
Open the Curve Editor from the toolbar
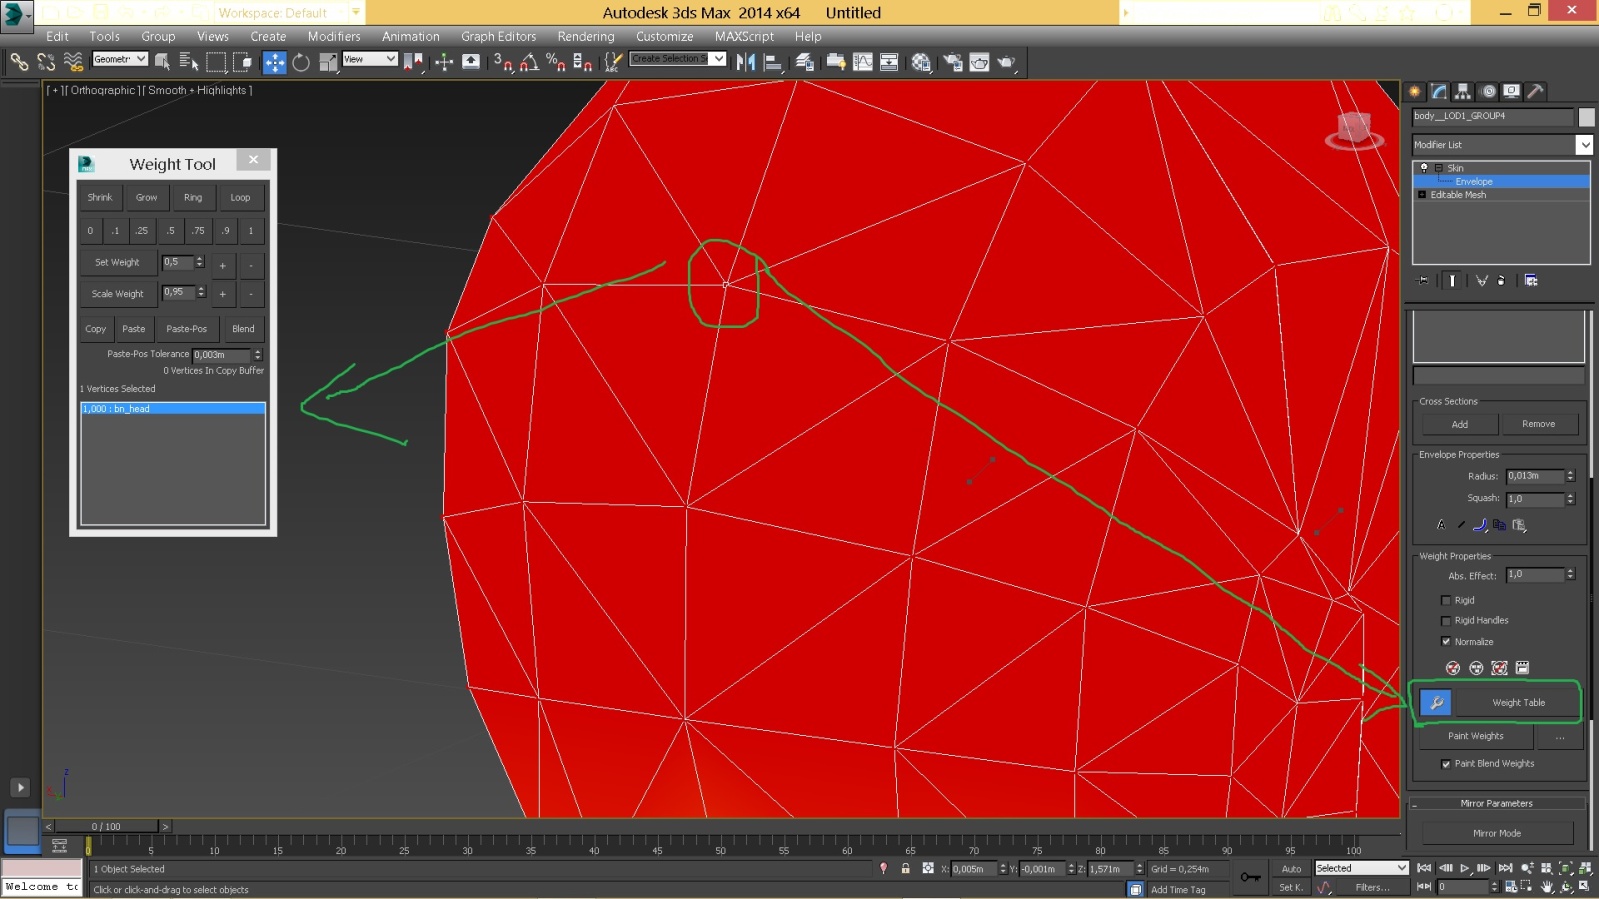point(863,62)
